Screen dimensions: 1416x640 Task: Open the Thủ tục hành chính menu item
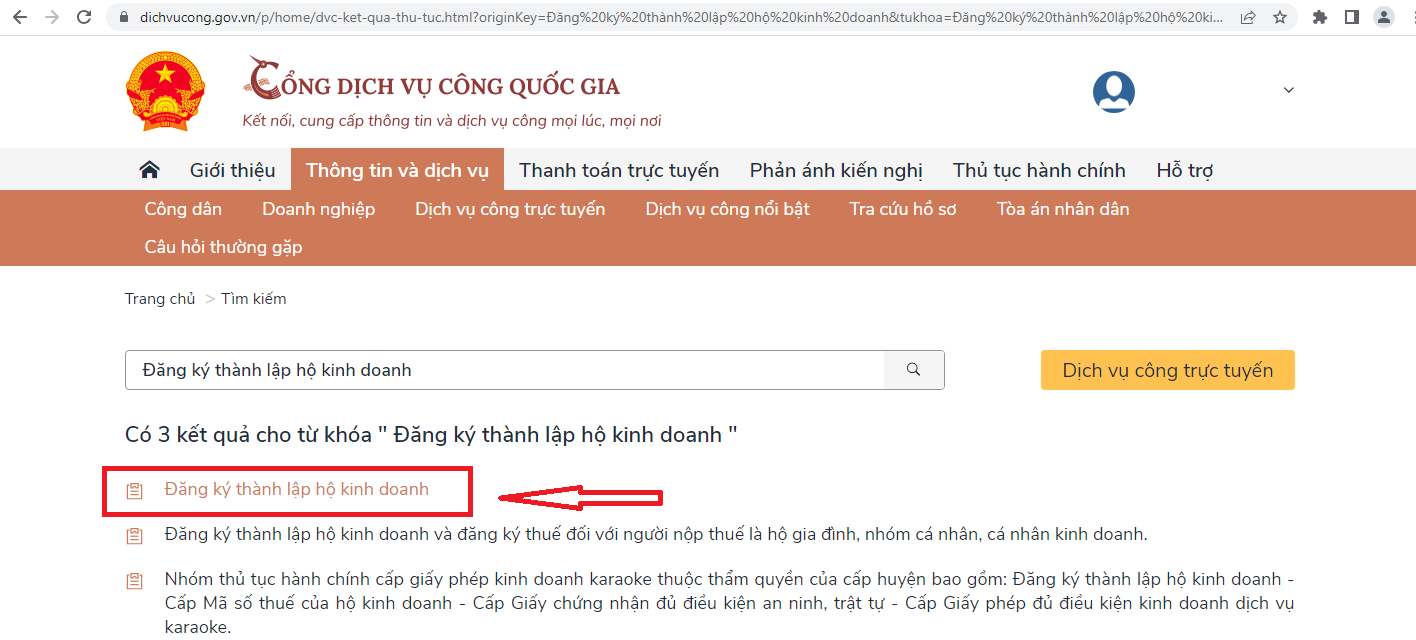(x=1040, y=169)
